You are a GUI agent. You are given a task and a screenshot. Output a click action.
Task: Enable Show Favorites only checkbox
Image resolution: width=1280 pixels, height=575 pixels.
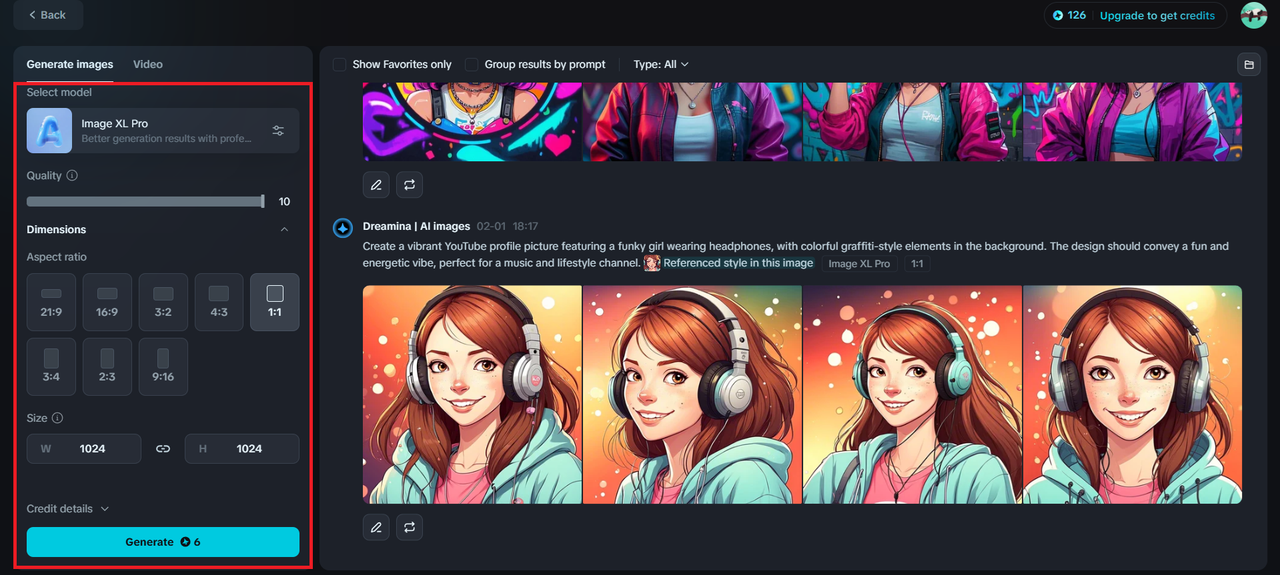pyautogui.click(x=340, y=64)
